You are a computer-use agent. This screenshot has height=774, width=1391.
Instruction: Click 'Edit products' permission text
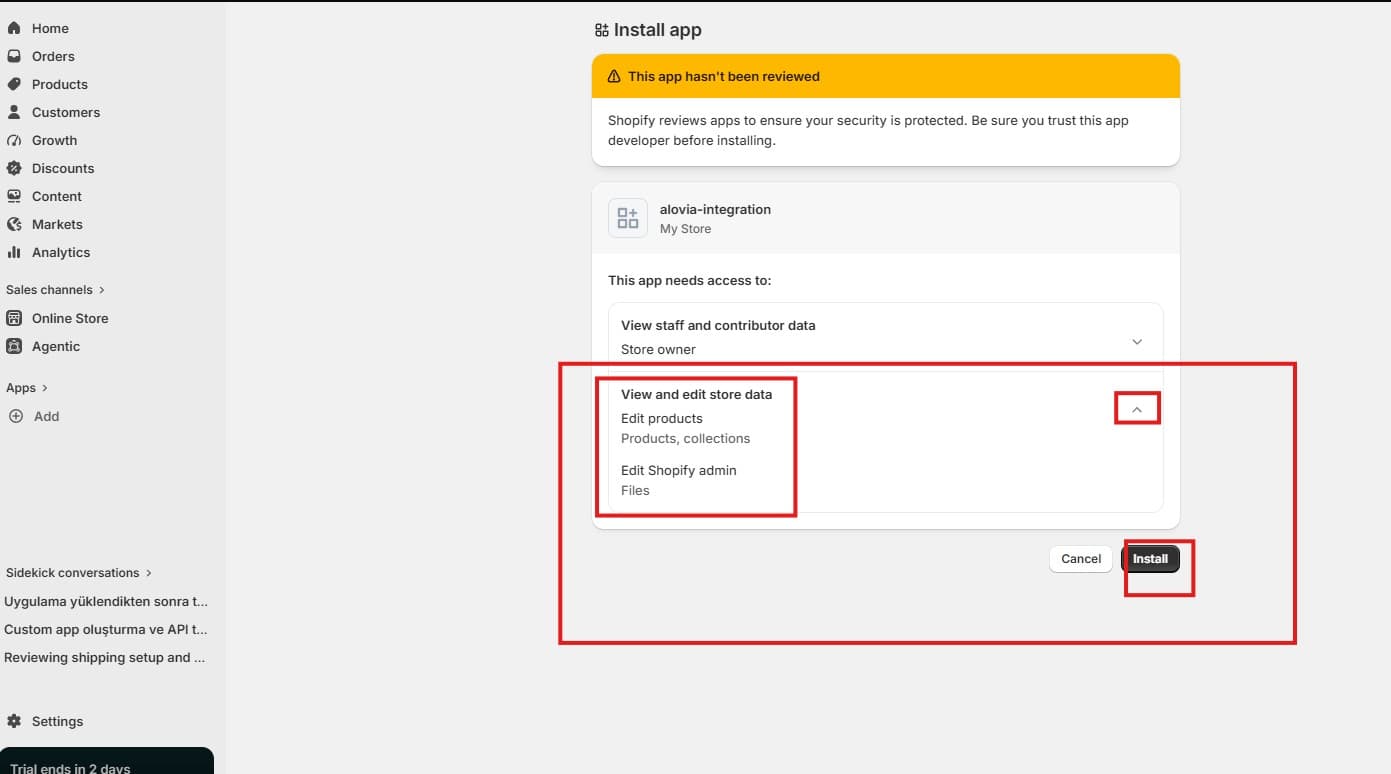pyautogui.click(x=662, y=418)
